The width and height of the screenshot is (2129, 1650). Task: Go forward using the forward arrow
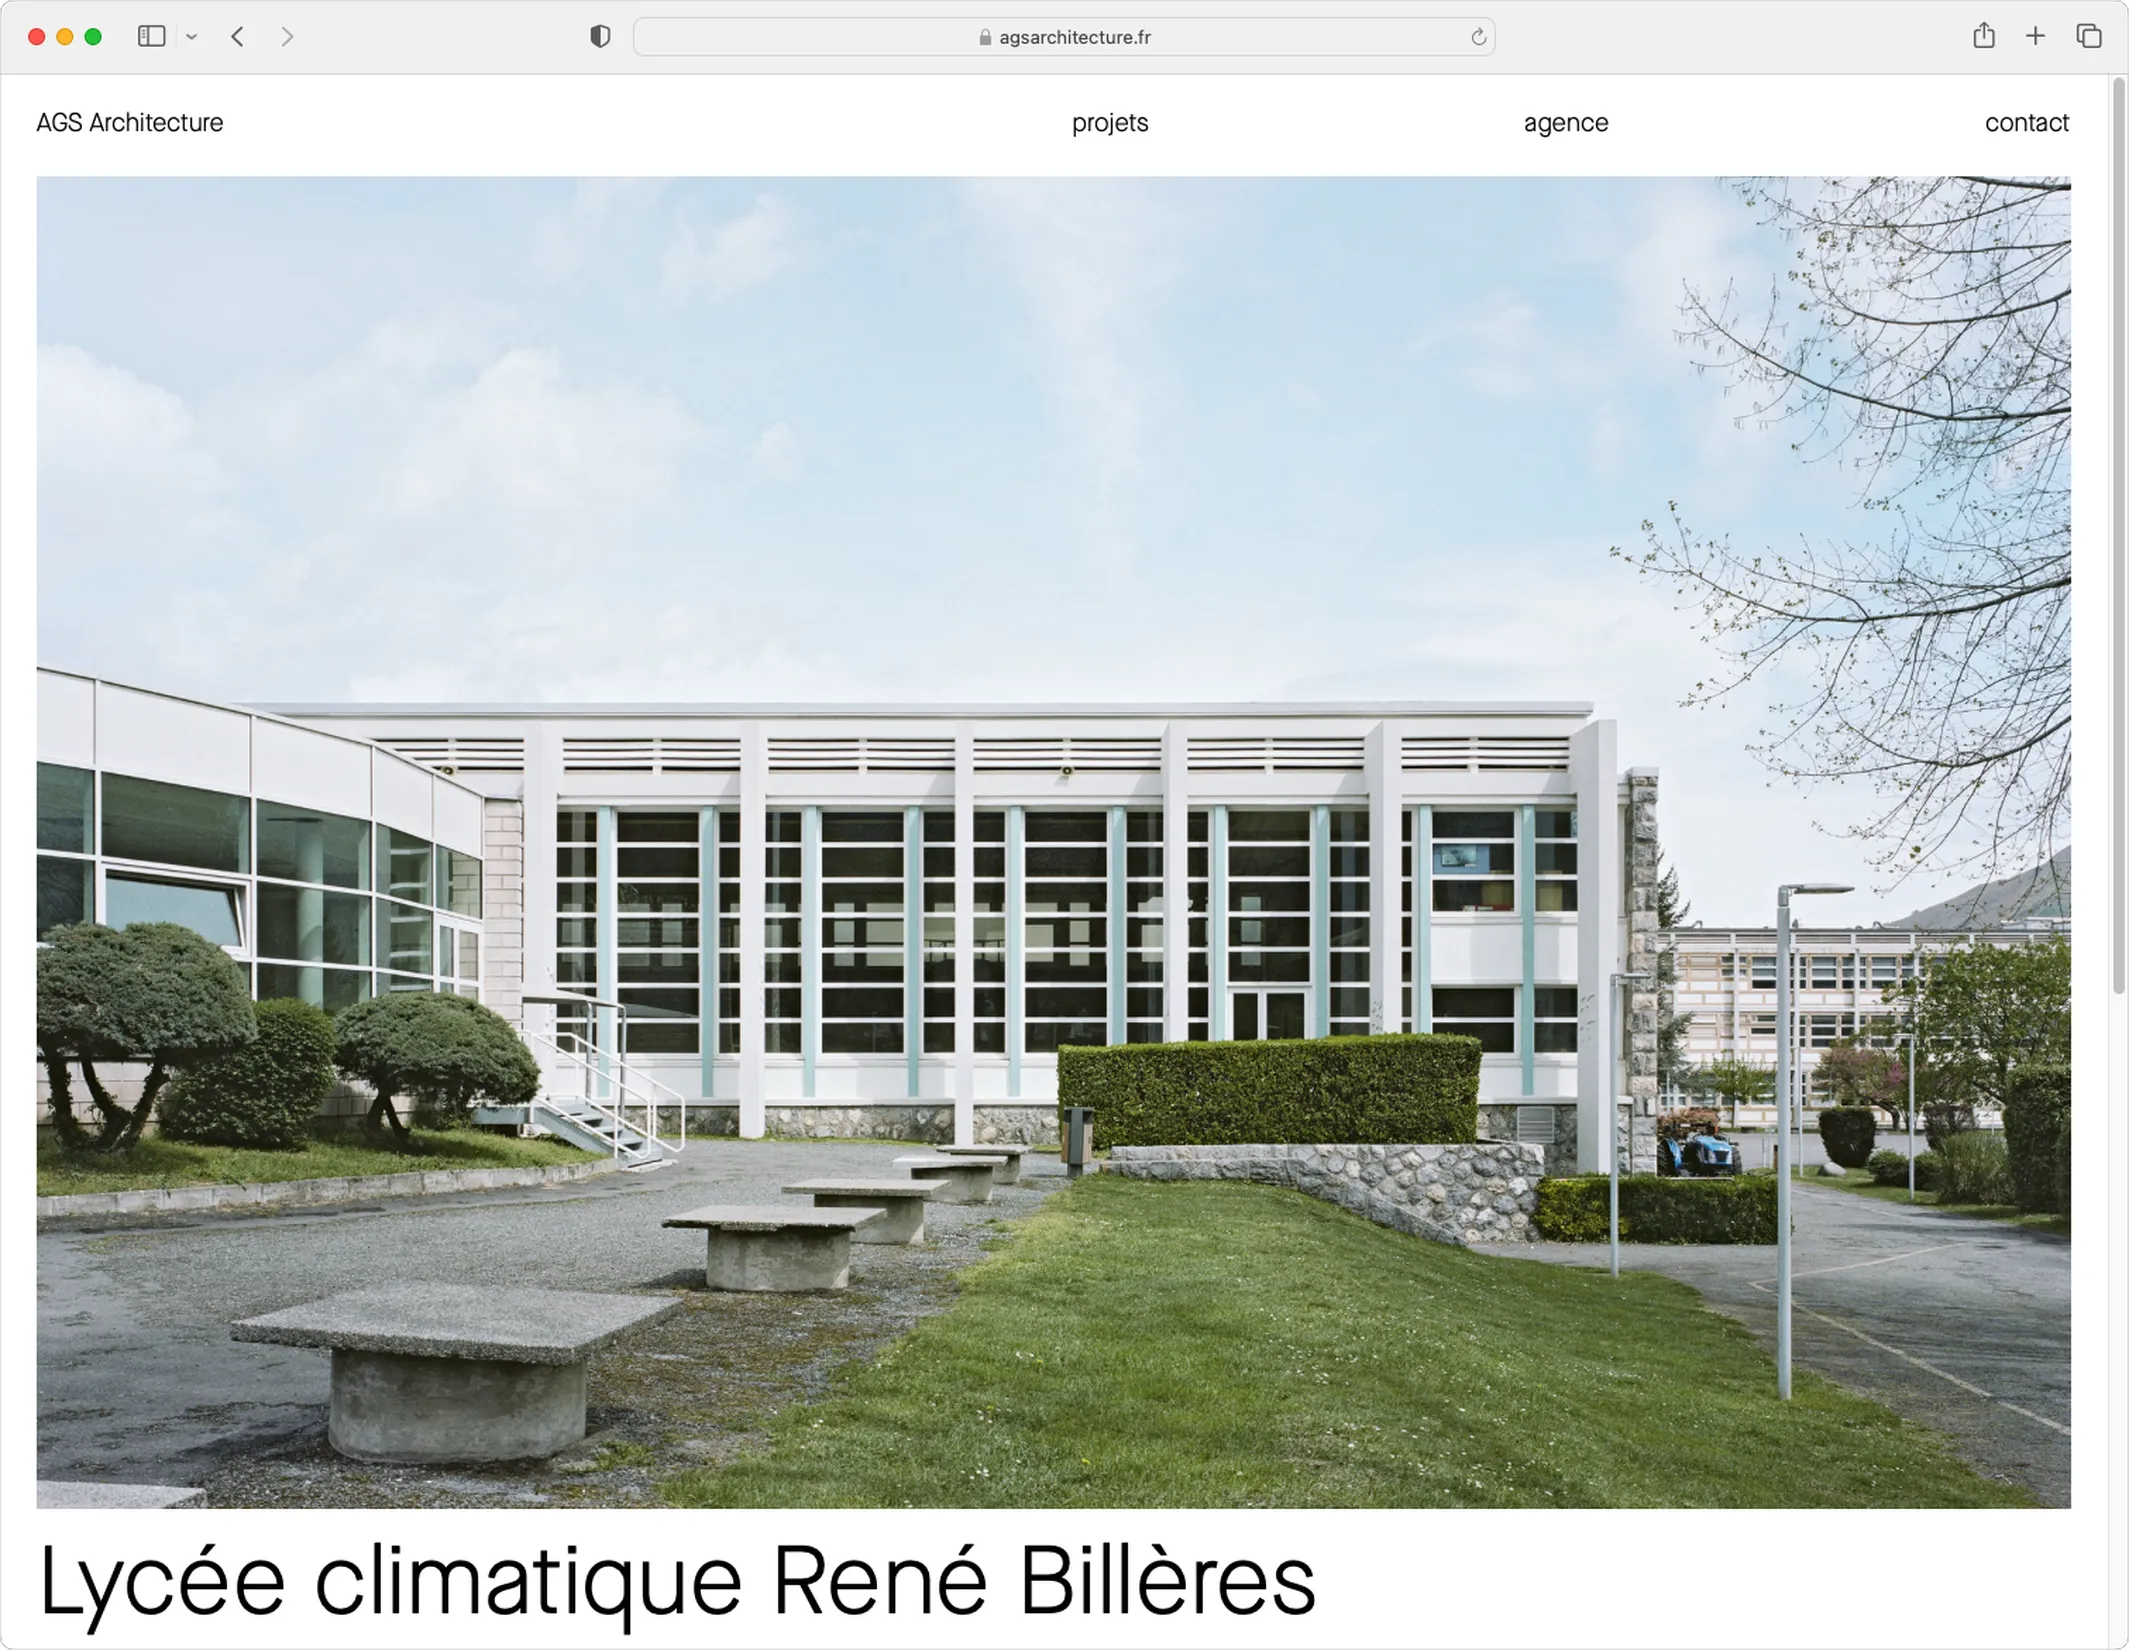(x=287, y=37)
